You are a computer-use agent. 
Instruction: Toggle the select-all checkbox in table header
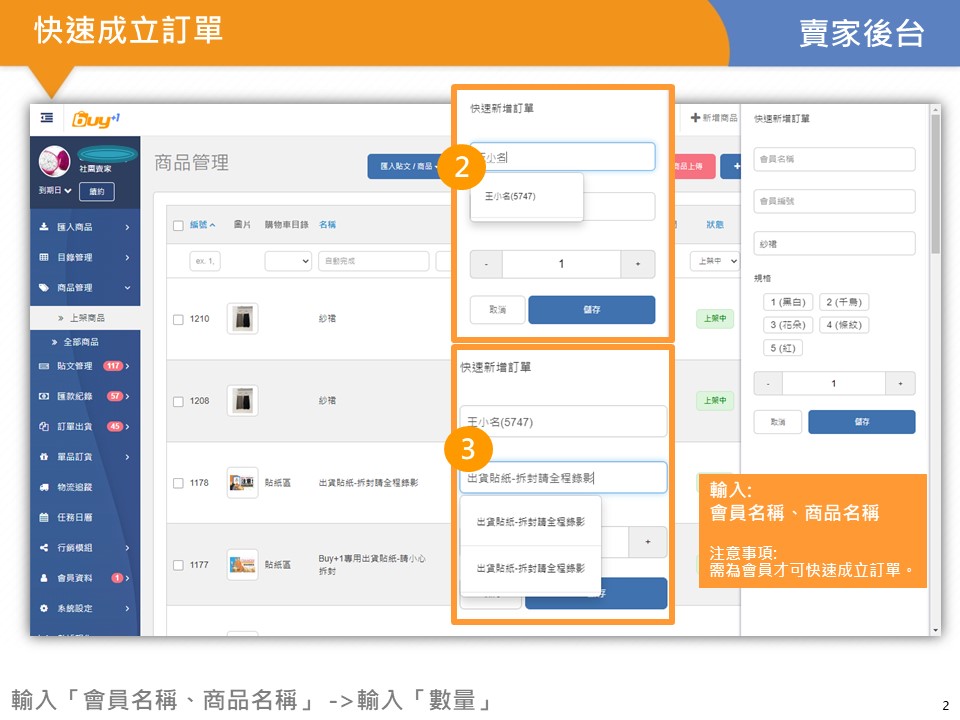click(x=178, y=225)
